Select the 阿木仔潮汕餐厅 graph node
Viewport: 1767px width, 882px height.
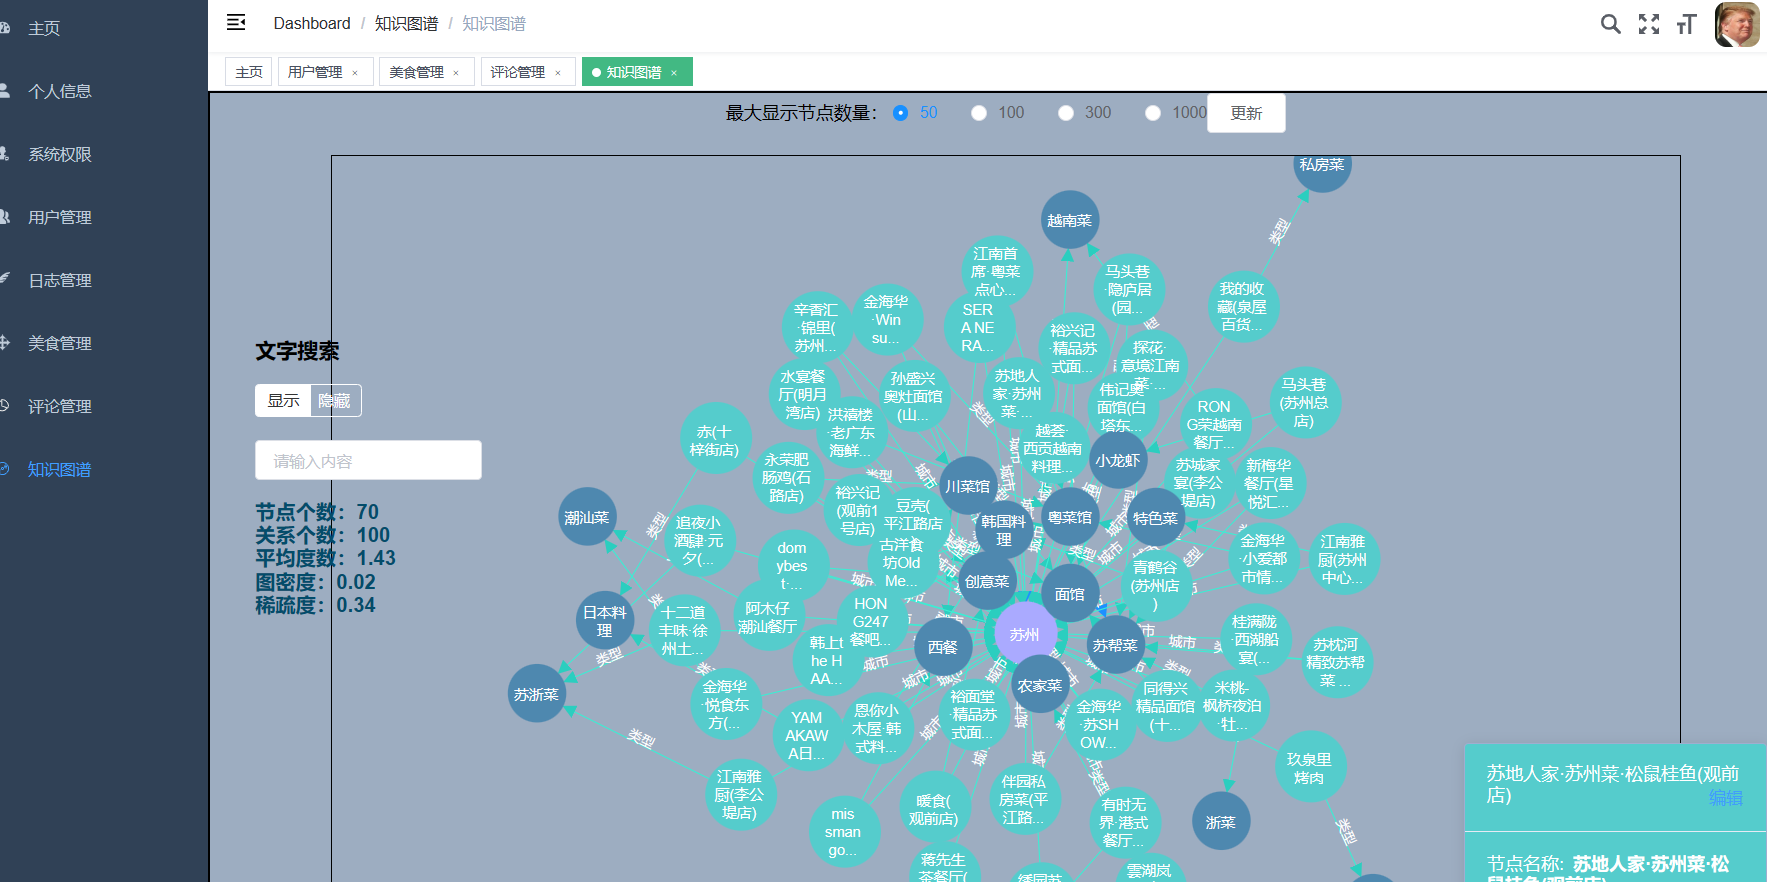pyautogui.click(x=768, y=617)
